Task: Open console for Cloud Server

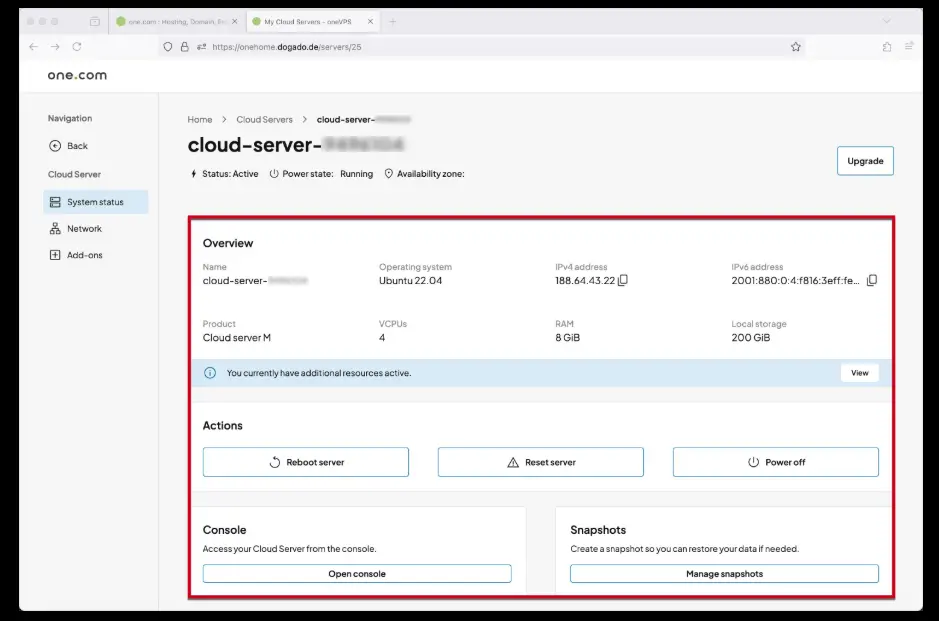Action: tap(357, 574)
